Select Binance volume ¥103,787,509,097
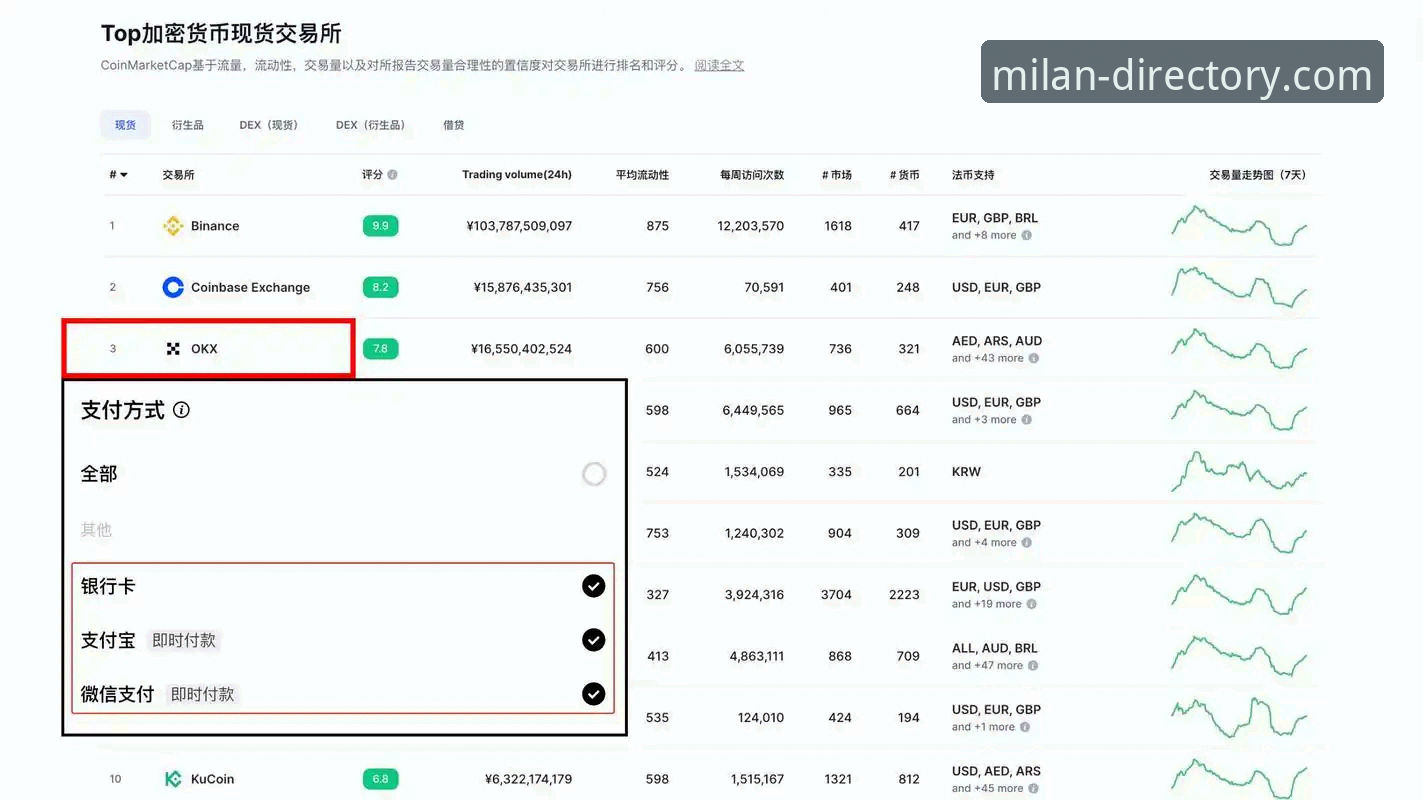1423x800 pixels. tap(519, 226)
